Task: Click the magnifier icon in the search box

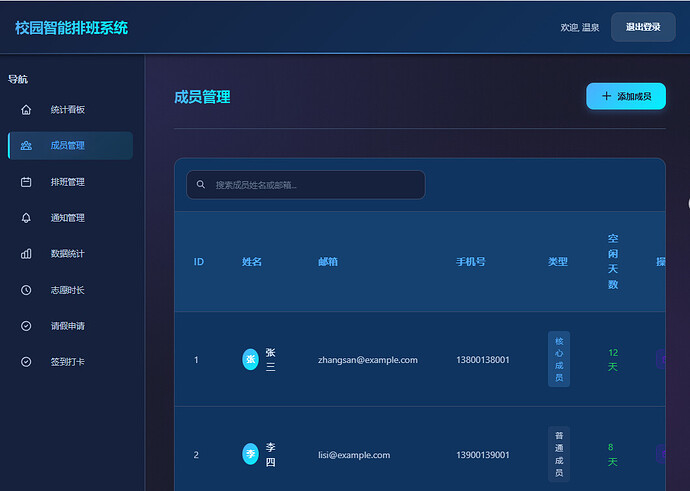Action: pos(201,185)
